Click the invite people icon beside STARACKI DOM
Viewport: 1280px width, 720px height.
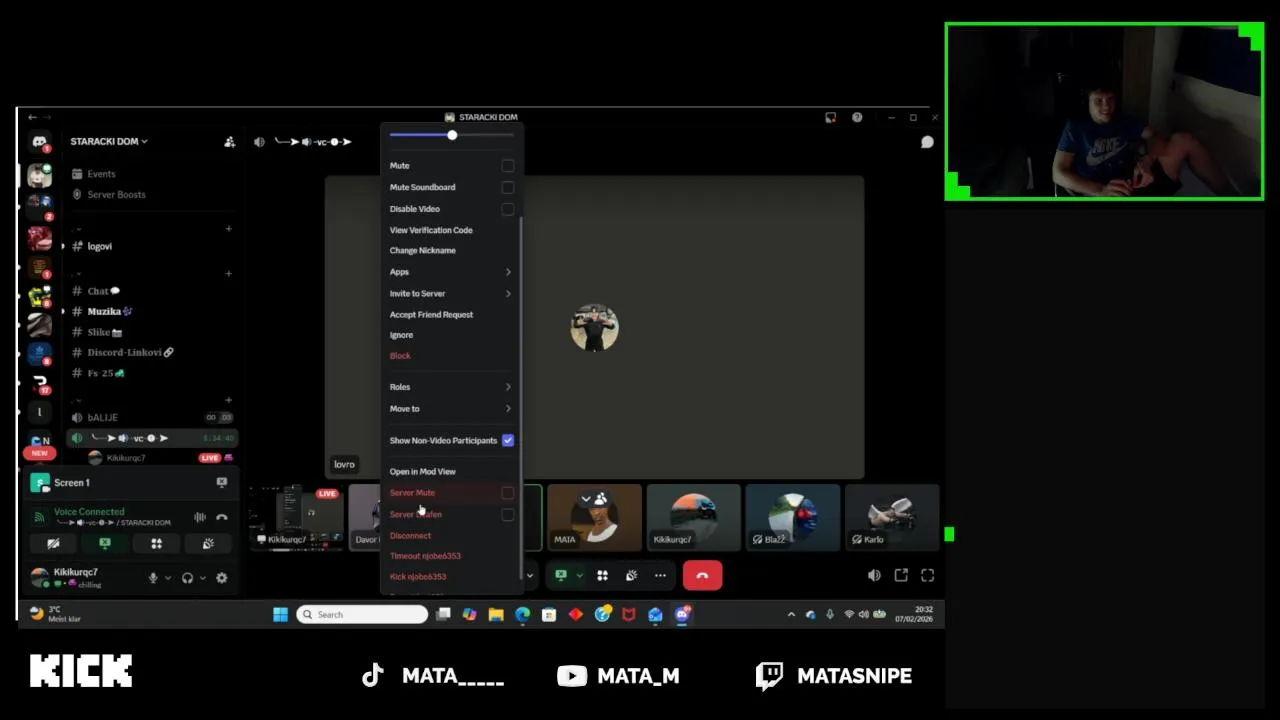[x=229, y=142]
